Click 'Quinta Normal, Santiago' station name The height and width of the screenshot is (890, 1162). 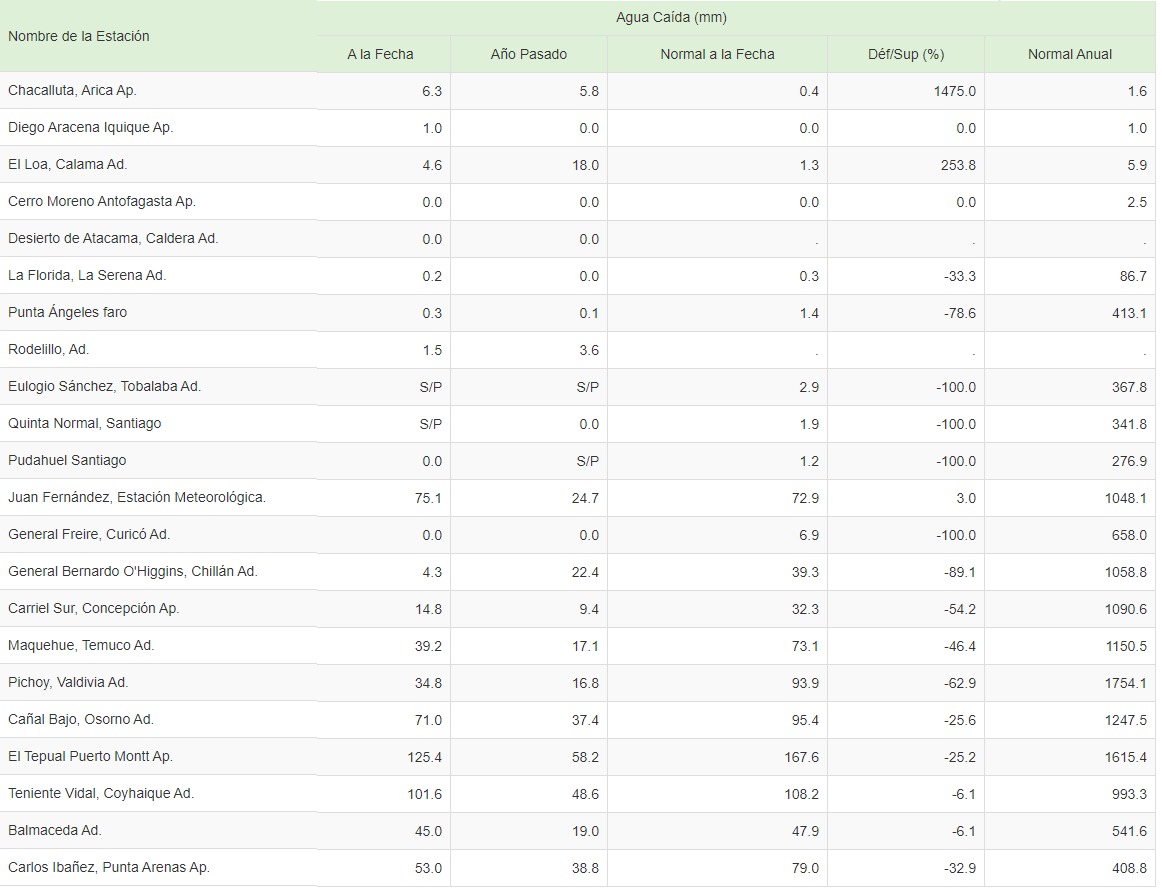84,424
